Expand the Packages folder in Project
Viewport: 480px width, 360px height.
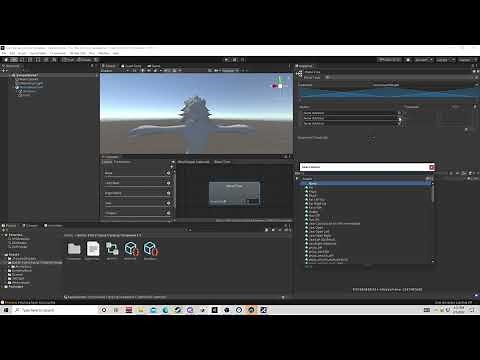pos(3,286)
